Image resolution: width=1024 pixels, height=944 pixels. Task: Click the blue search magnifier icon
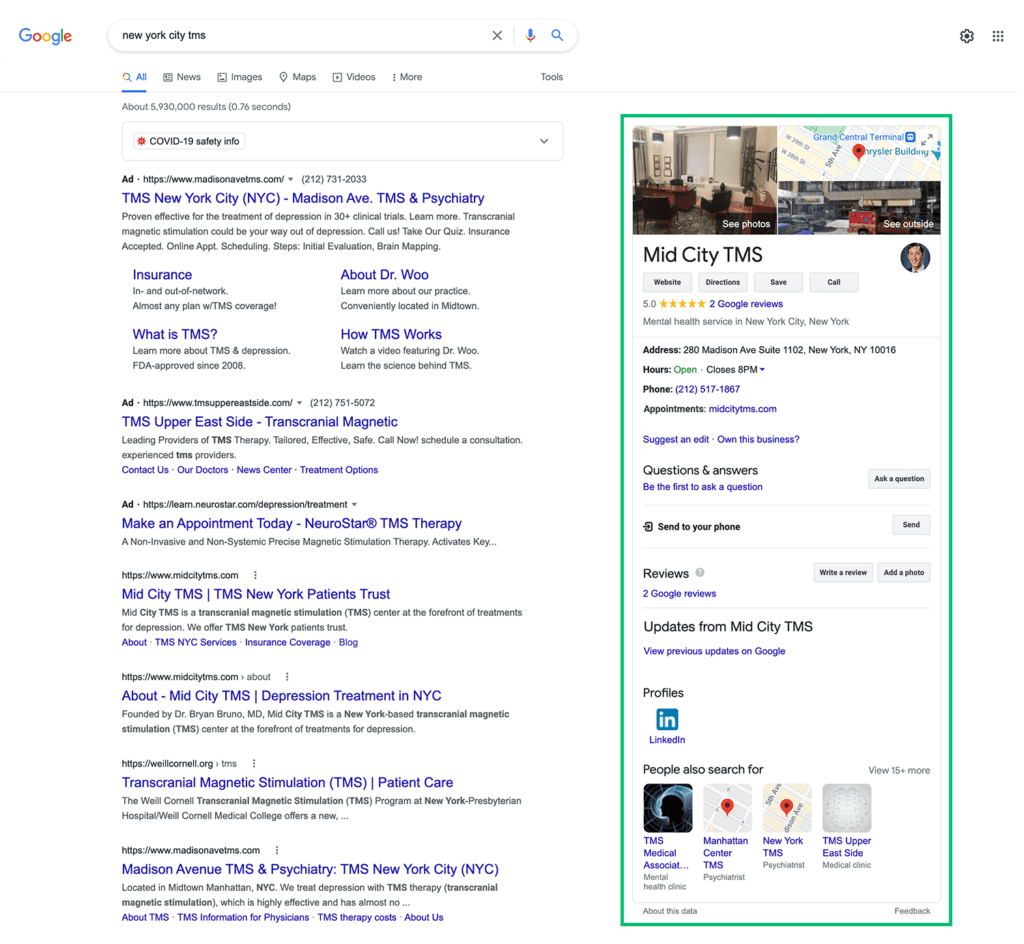pyautogui.click(x=557, y=35)
